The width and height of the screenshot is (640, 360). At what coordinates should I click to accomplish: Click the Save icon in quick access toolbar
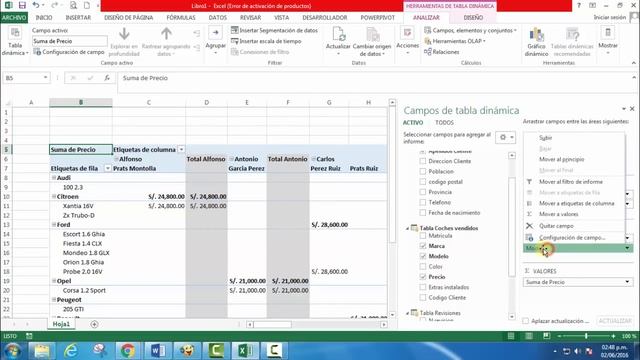(22, 5)
